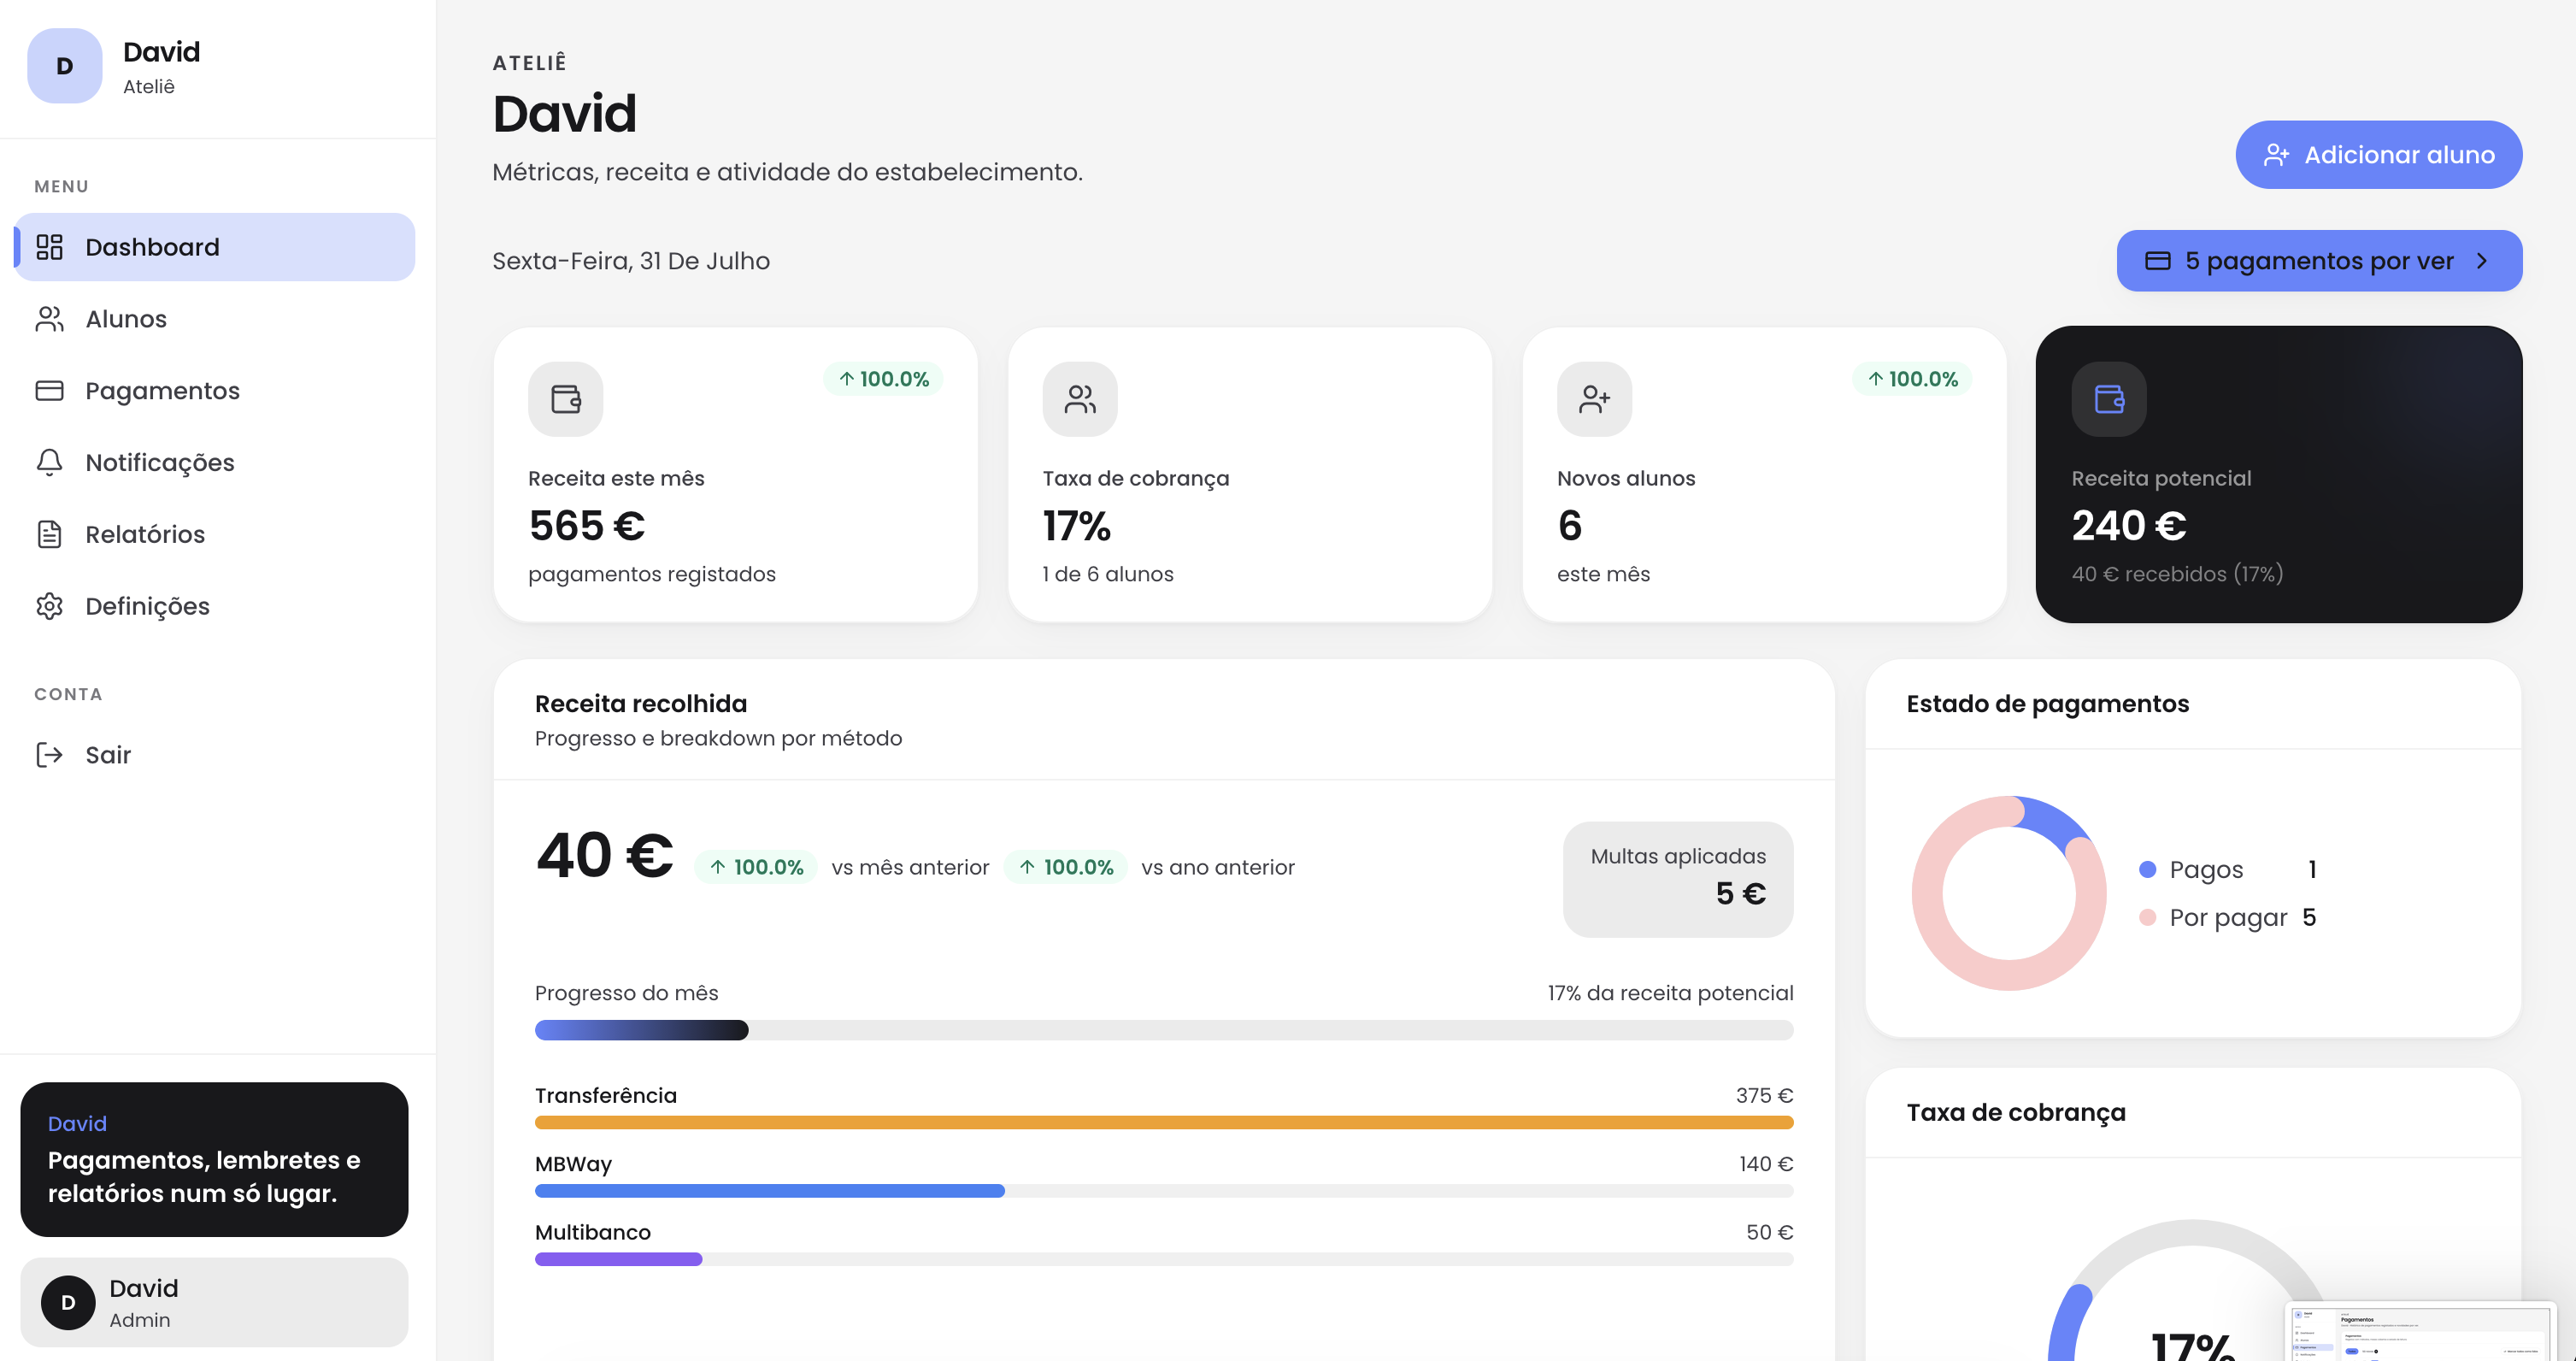
Task: Click the Definições gear icon
Action: (x=49, y=606)
